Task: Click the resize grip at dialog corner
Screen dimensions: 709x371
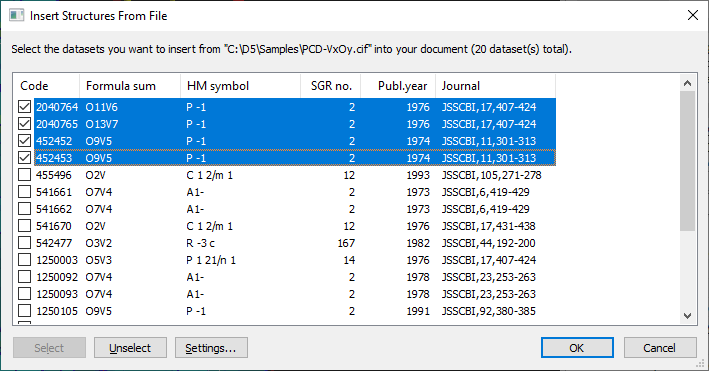Action: tap(701, 363)
